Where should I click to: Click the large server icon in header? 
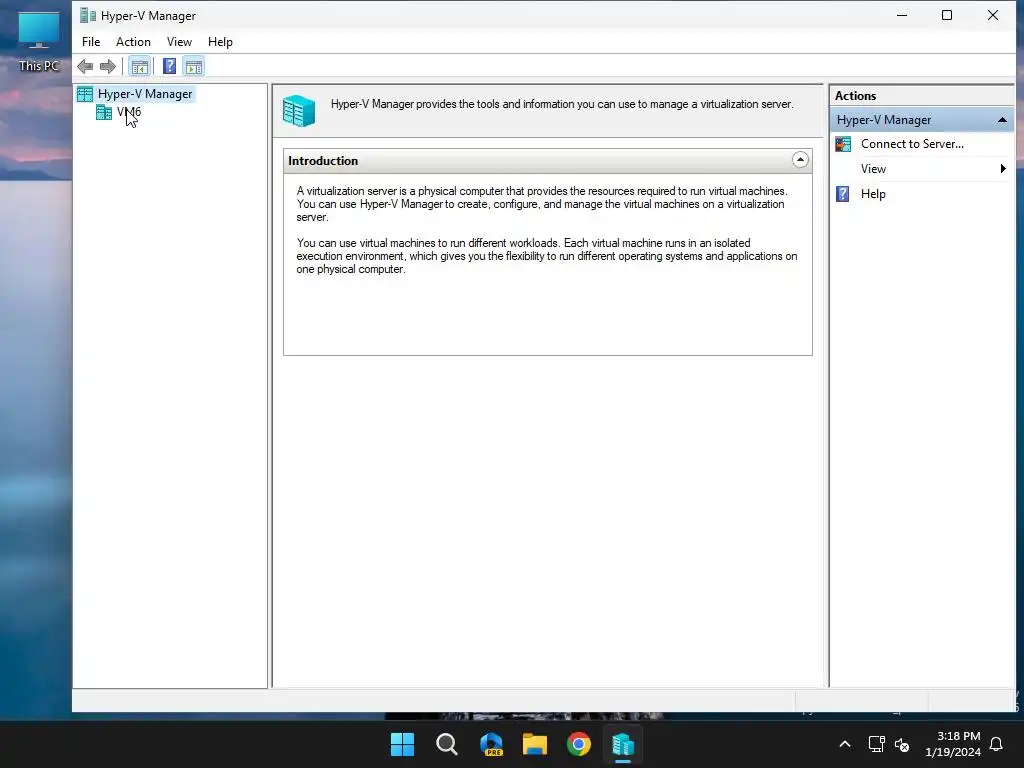(x=299, y=110)
